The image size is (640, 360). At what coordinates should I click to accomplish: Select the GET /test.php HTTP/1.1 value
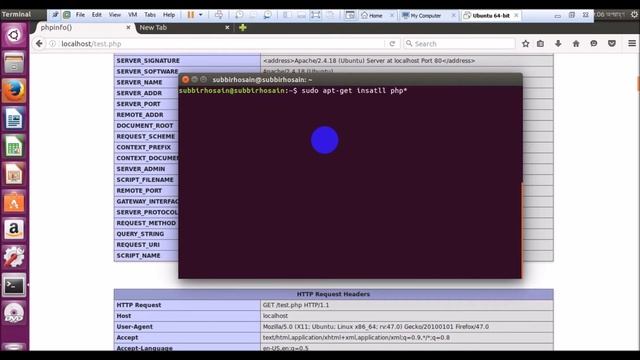(x=296, y=305)
